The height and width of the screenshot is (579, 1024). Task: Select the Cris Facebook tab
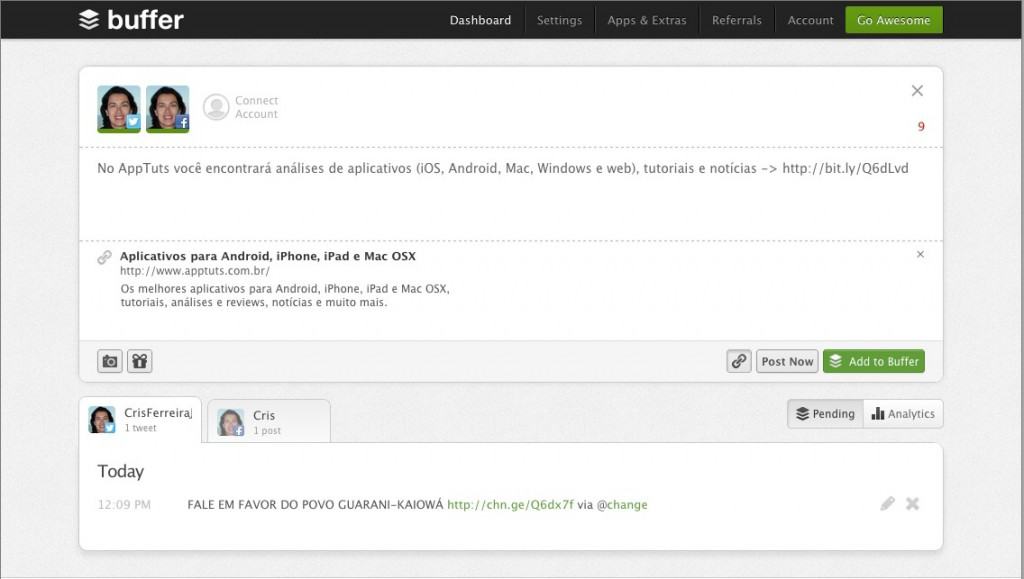(x=269, y=422)
